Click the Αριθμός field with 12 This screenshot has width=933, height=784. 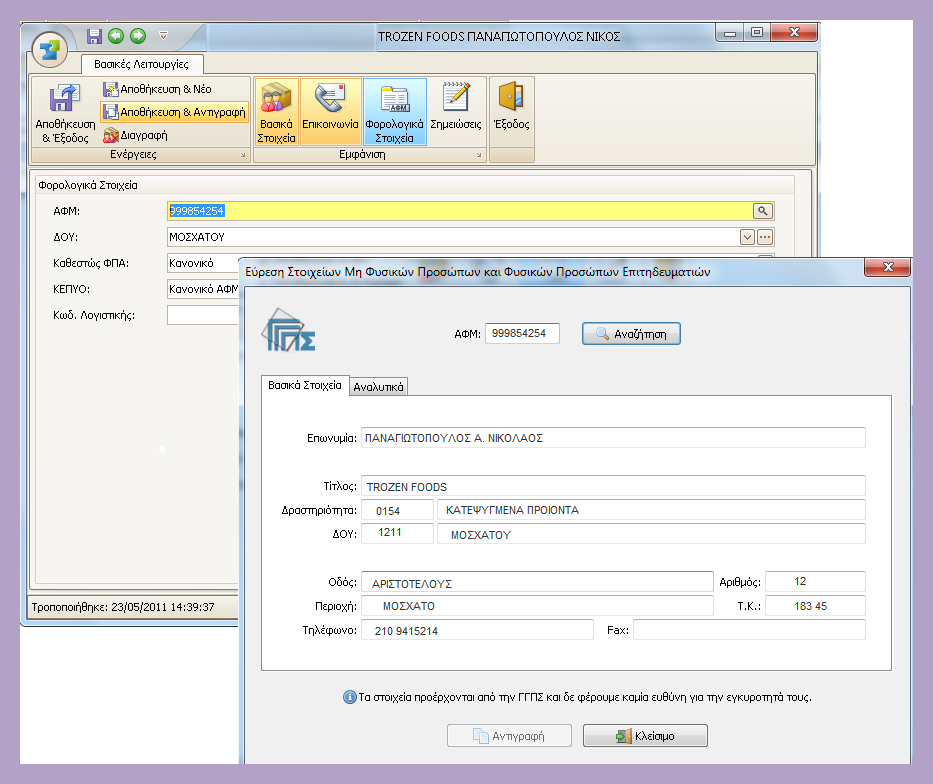tap(815, 582)
